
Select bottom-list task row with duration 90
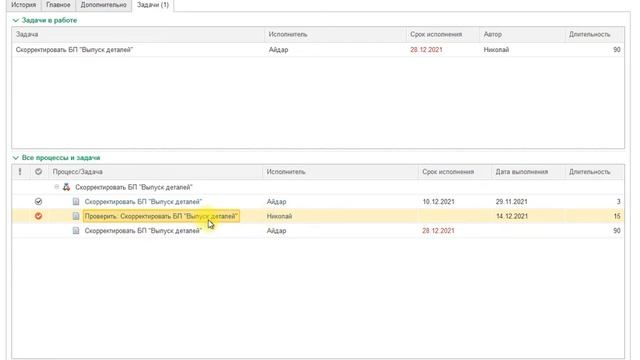click(318, 231)
